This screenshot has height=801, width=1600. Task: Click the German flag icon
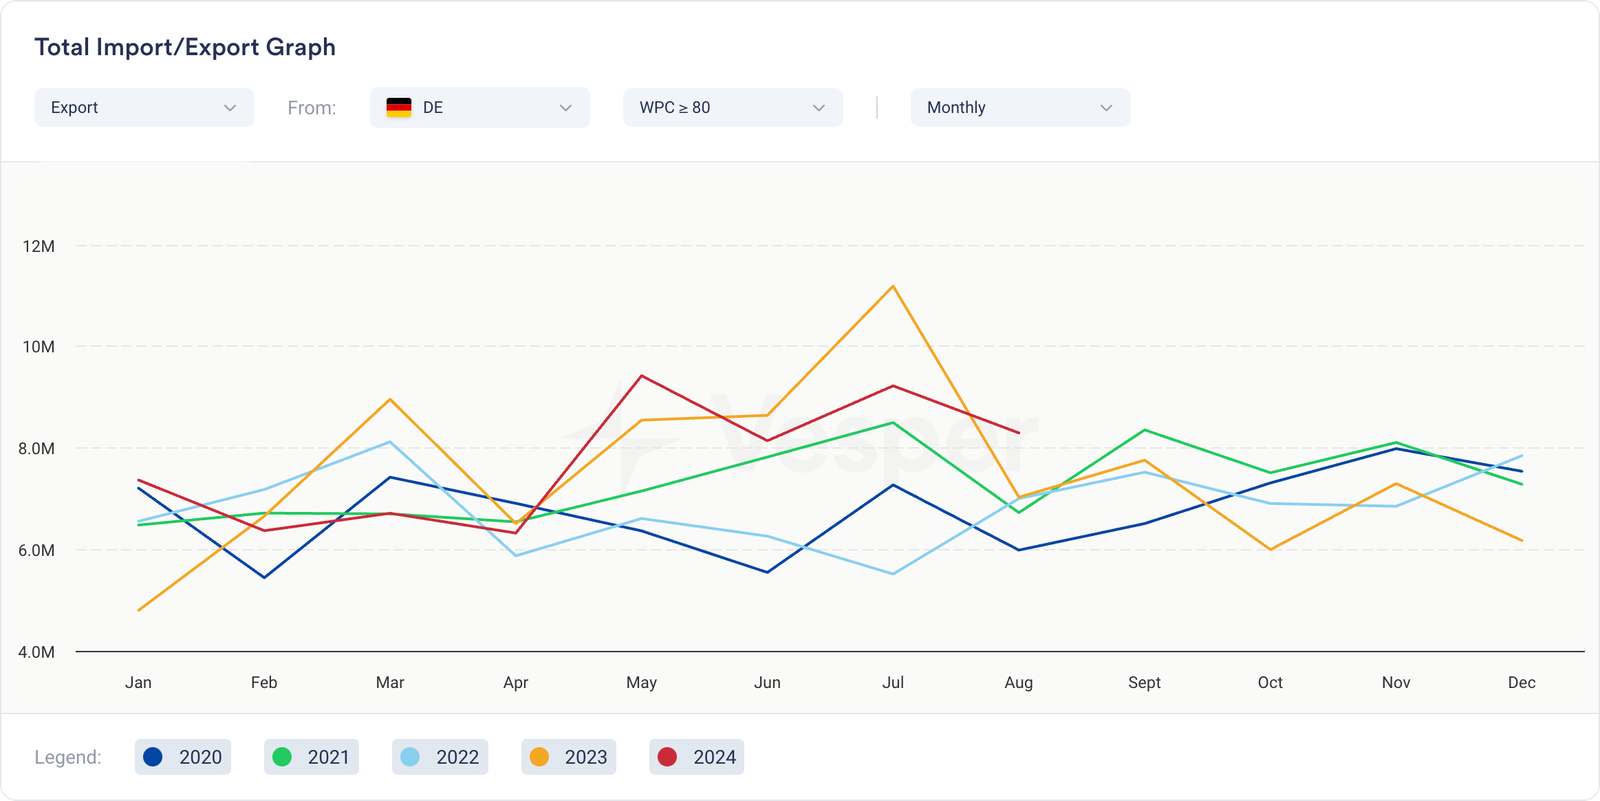[399, 108]
